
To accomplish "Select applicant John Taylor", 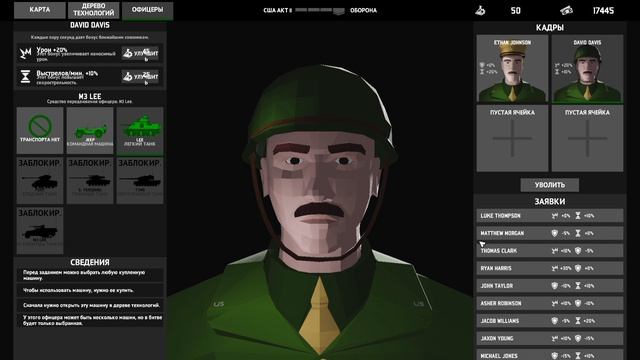I will click(550, 286).
